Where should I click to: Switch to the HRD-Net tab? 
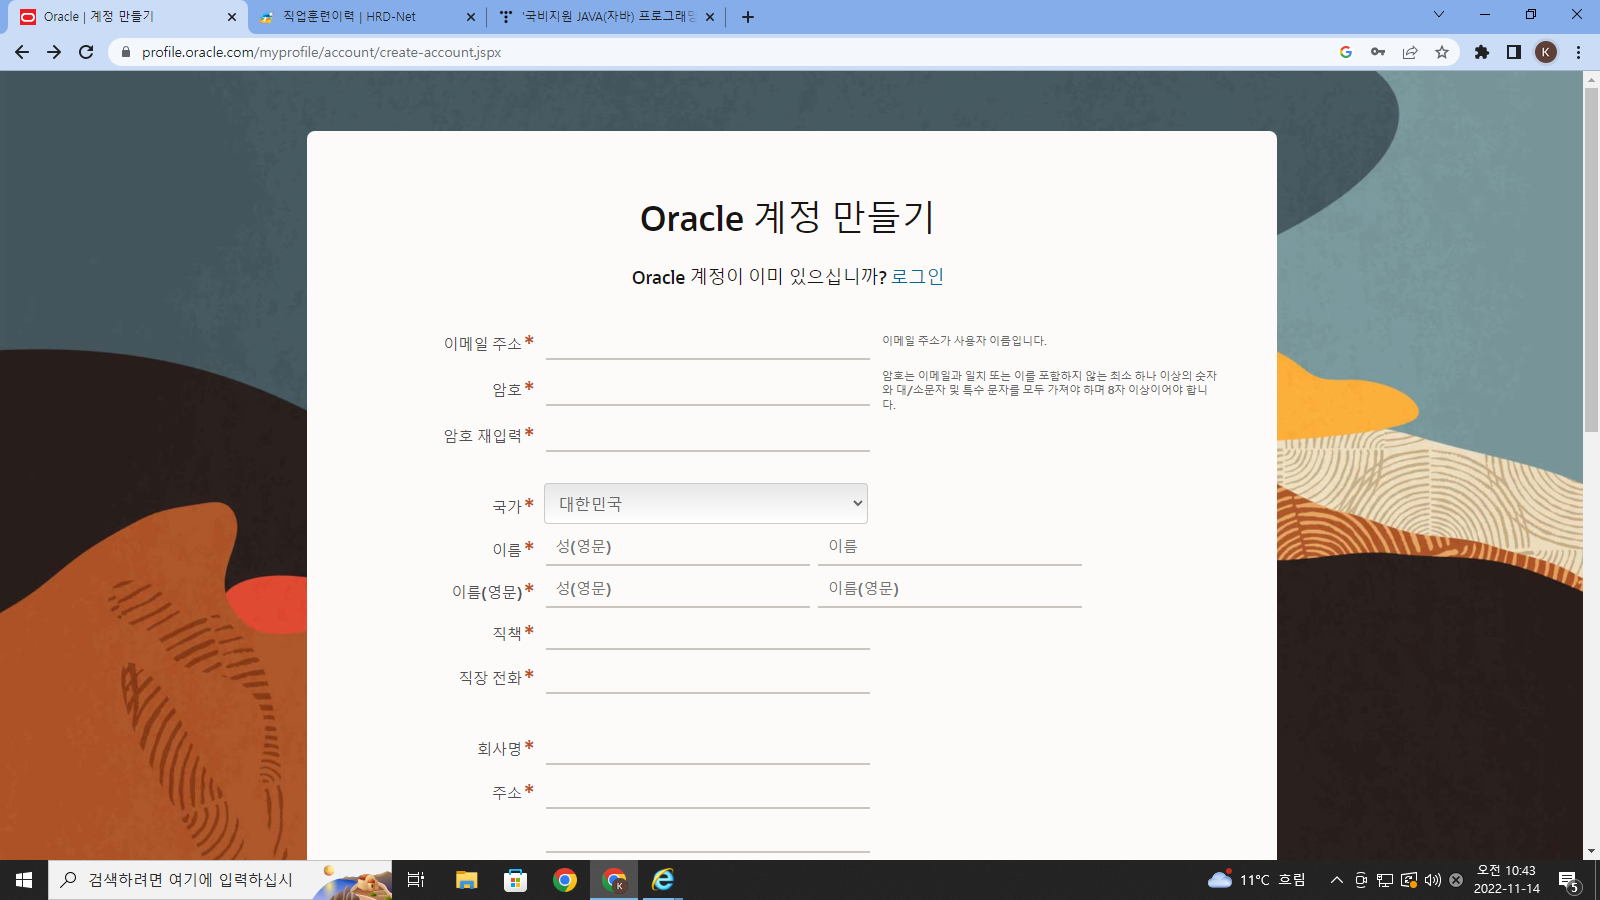pos(365,17)
